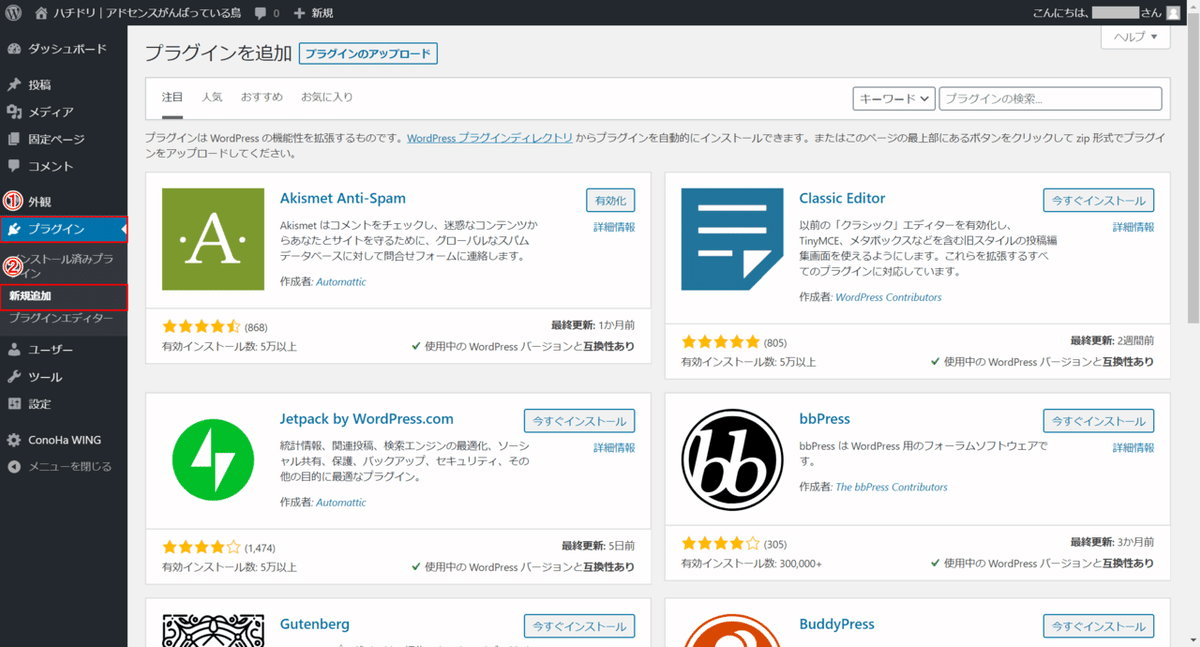Click 今すぐインストール for Gutenberg
The height and width of the screenshot is (647, 1200).
[580, 626]
